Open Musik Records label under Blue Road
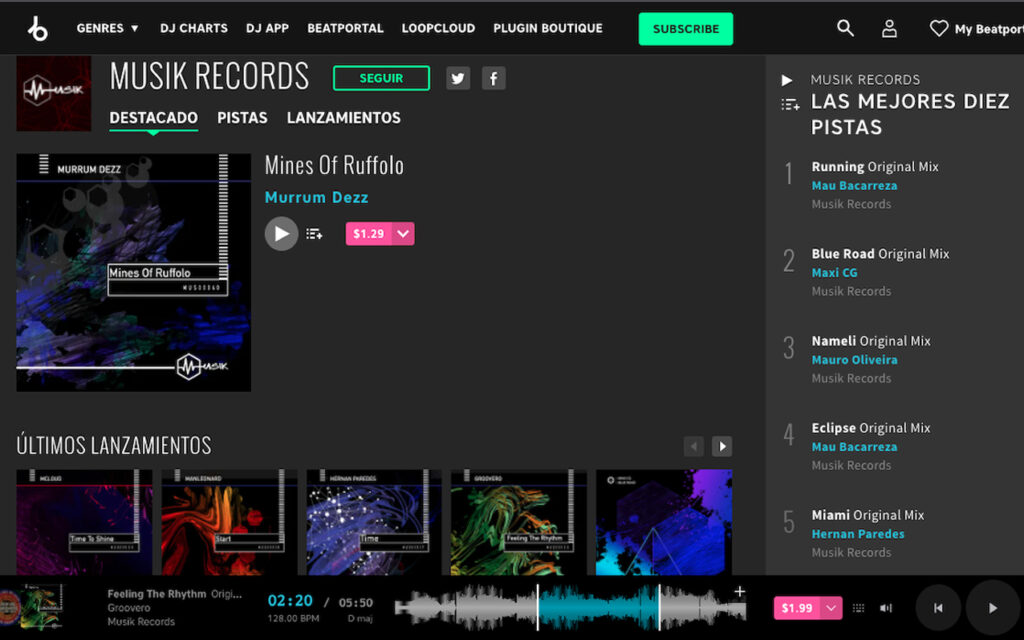 coord(852,291)
